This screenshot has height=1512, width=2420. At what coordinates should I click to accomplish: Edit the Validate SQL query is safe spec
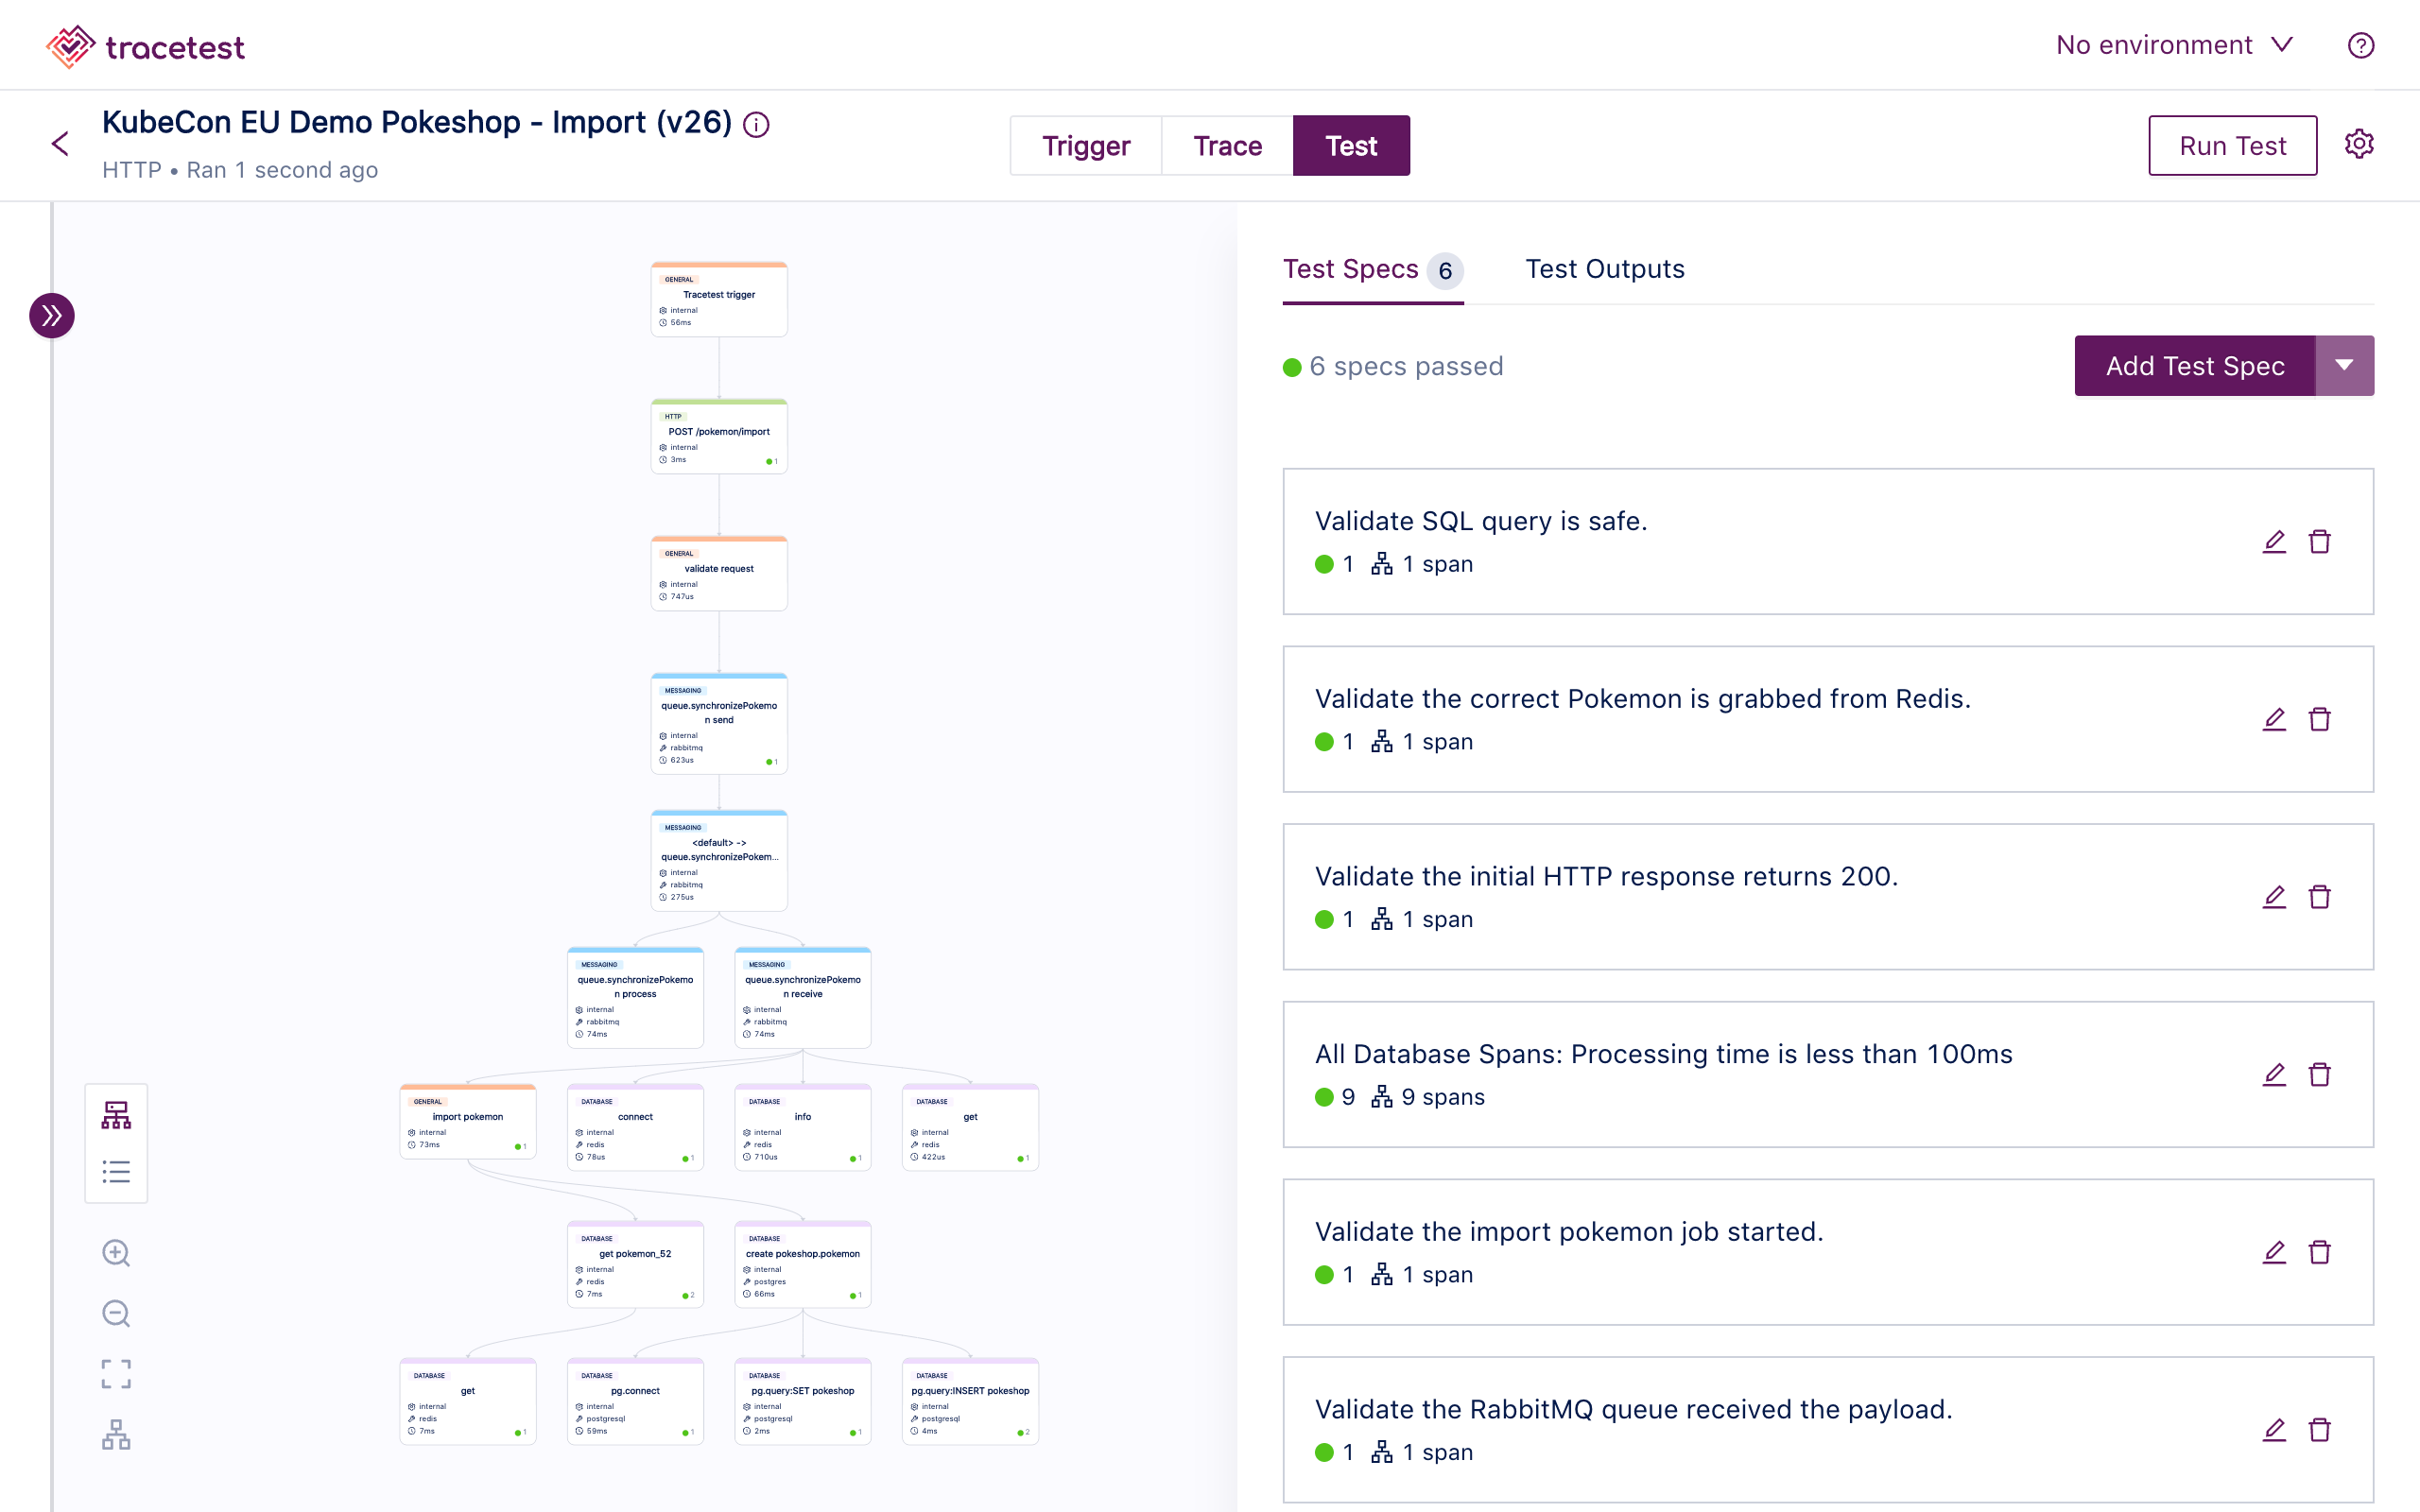point(2274,542)
